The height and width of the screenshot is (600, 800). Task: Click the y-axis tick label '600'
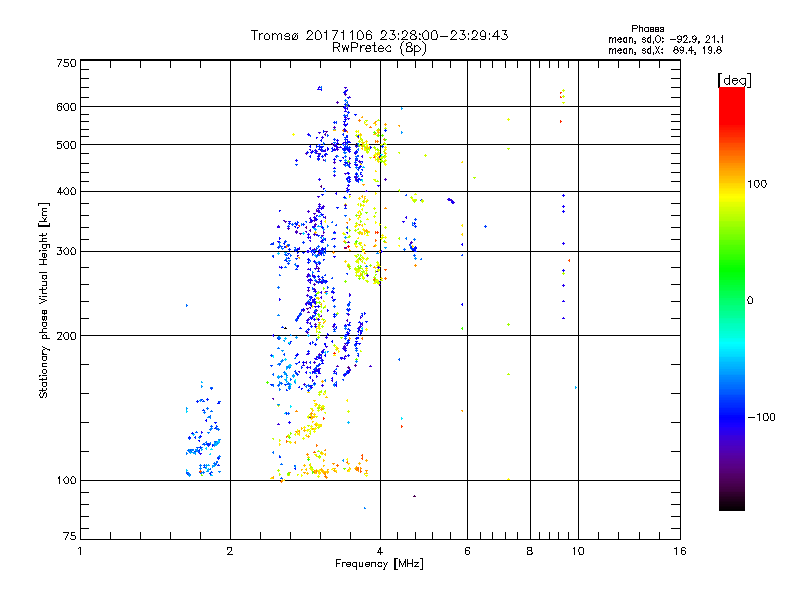[x=66, y=107]
